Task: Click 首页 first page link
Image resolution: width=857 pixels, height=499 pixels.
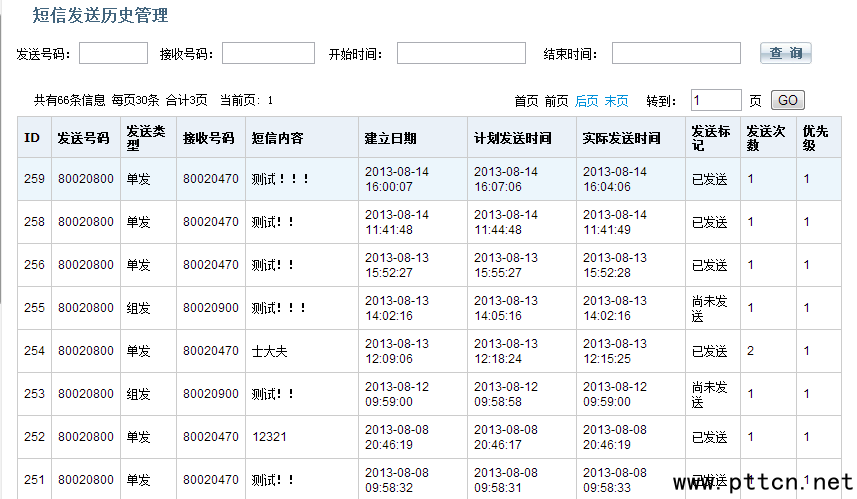Action: 526,101
